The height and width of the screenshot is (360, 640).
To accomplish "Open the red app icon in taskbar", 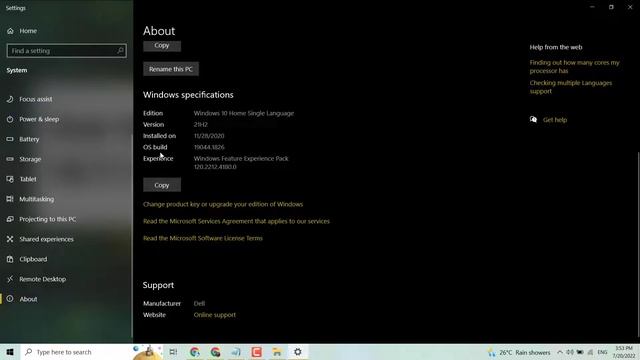I will 257,352.
